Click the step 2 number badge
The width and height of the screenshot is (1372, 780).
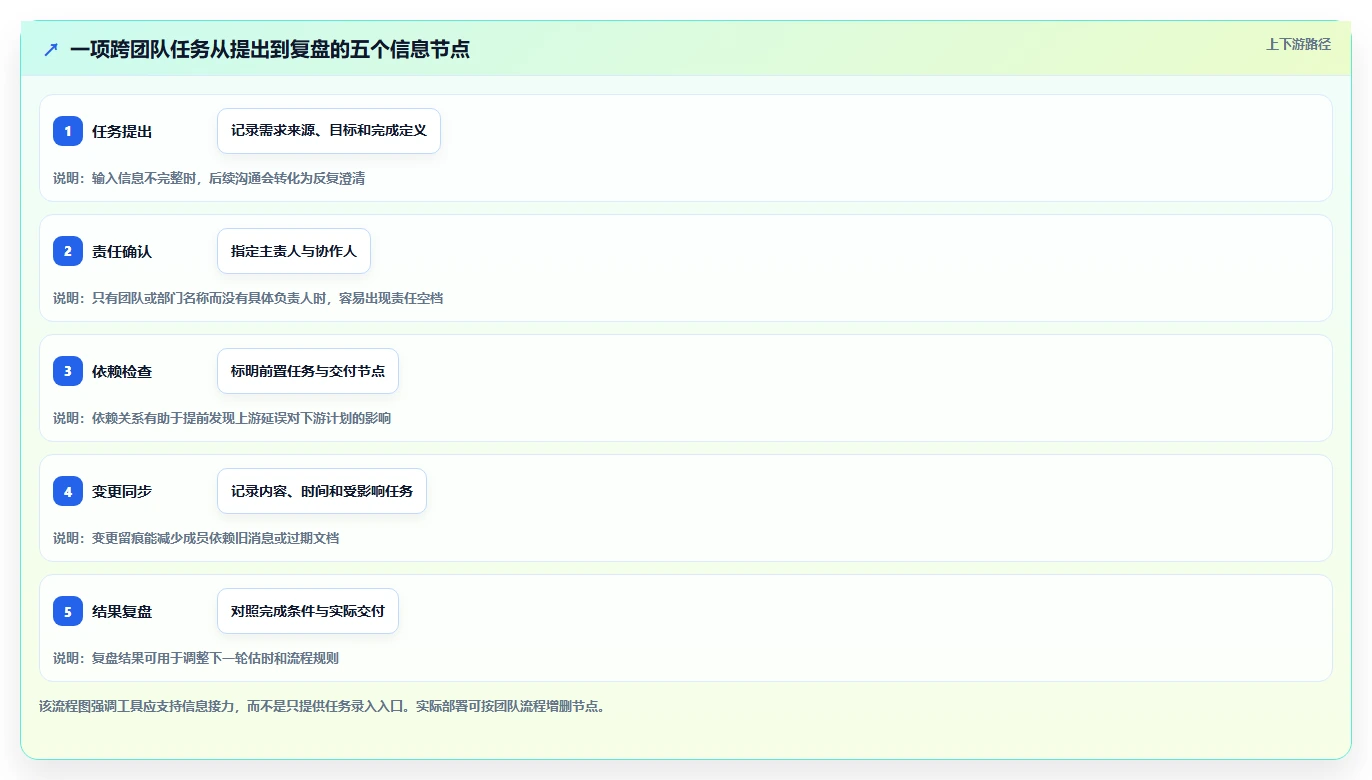click(68, 251)
